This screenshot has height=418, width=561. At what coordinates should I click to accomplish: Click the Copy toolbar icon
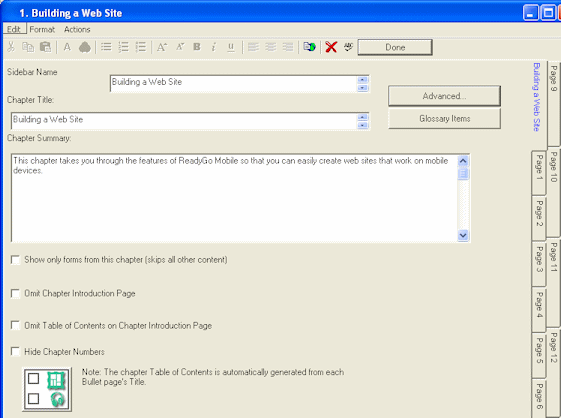pyautogui.click(x=28, y=47)
